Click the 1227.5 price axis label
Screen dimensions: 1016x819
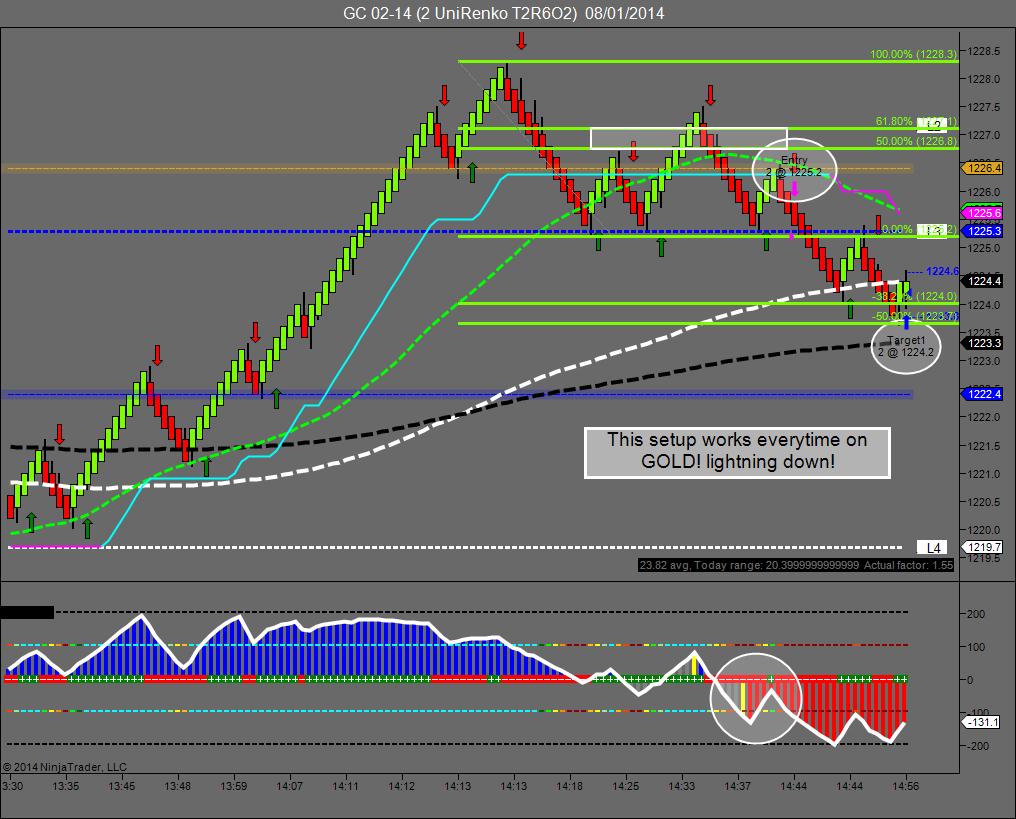[984, 107]
